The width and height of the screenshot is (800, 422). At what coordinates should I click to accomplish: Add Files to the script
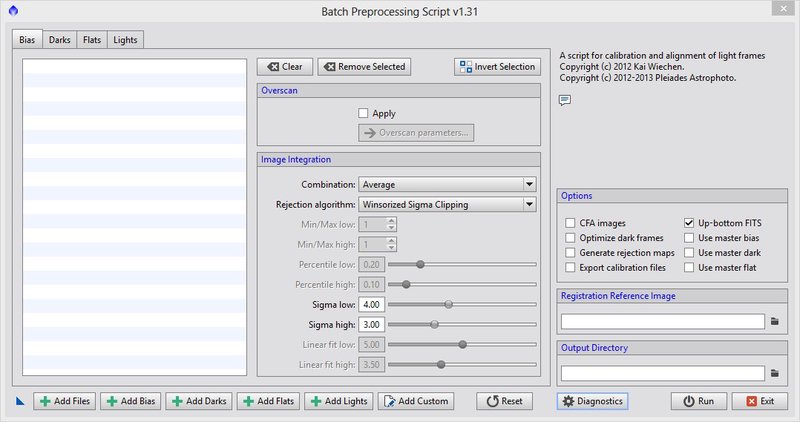[x=65, y=401]
